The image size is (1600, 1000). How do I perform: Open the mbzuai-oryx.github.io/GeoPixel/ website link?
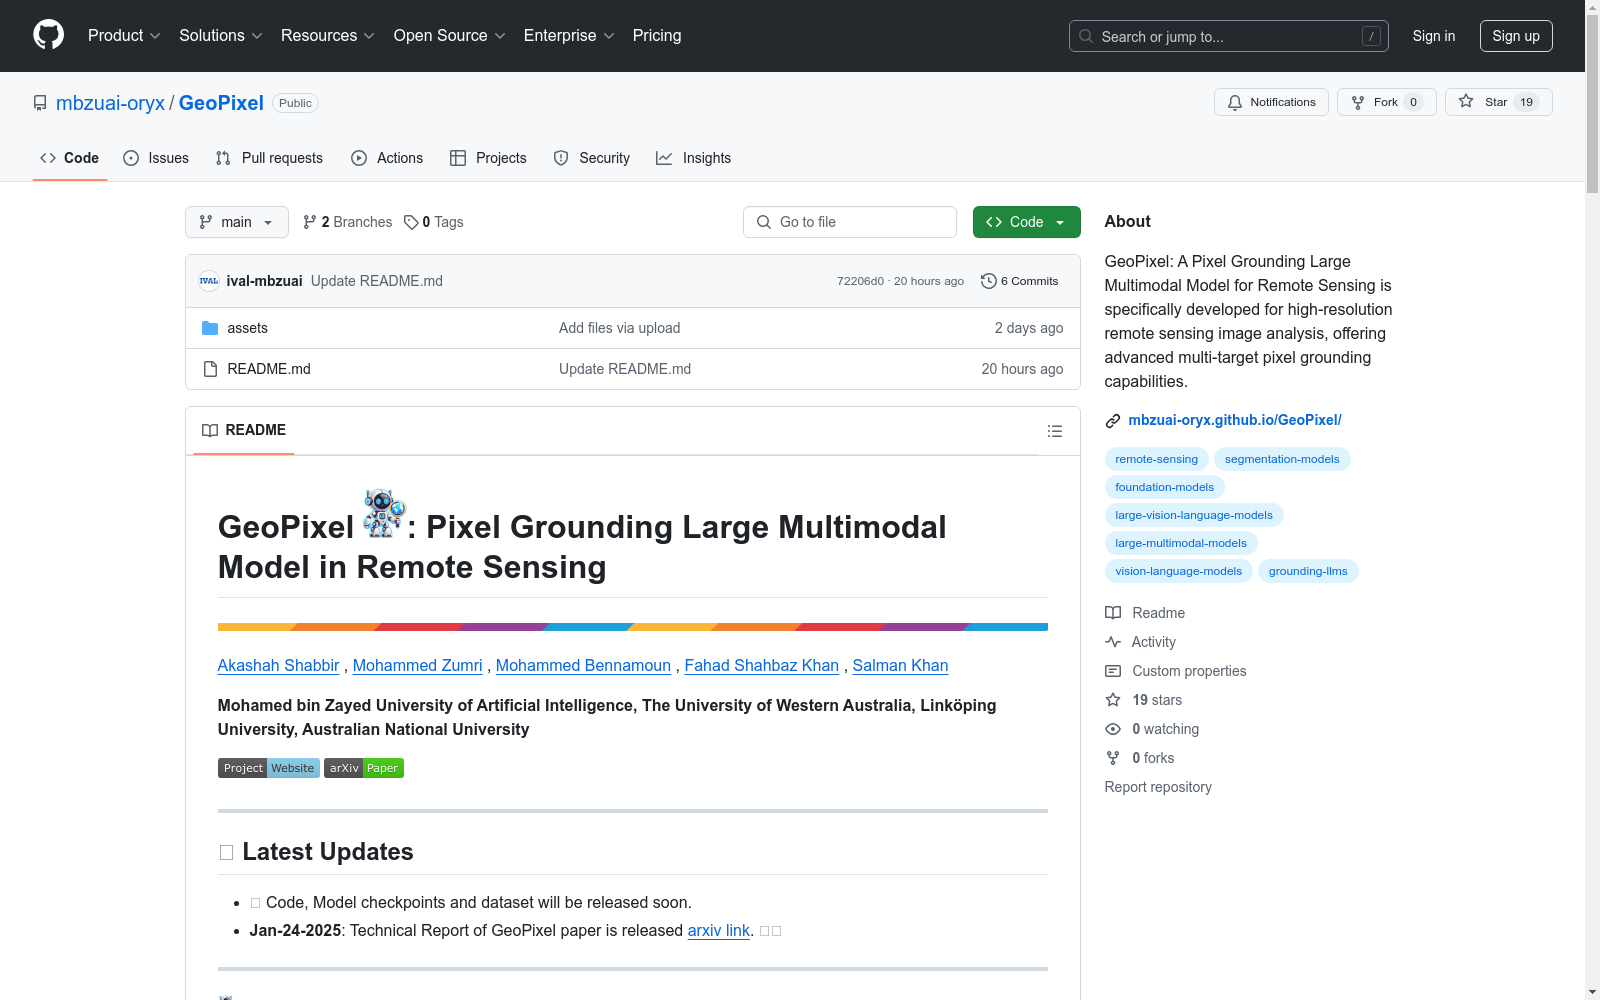click(x=1235, y=420)
